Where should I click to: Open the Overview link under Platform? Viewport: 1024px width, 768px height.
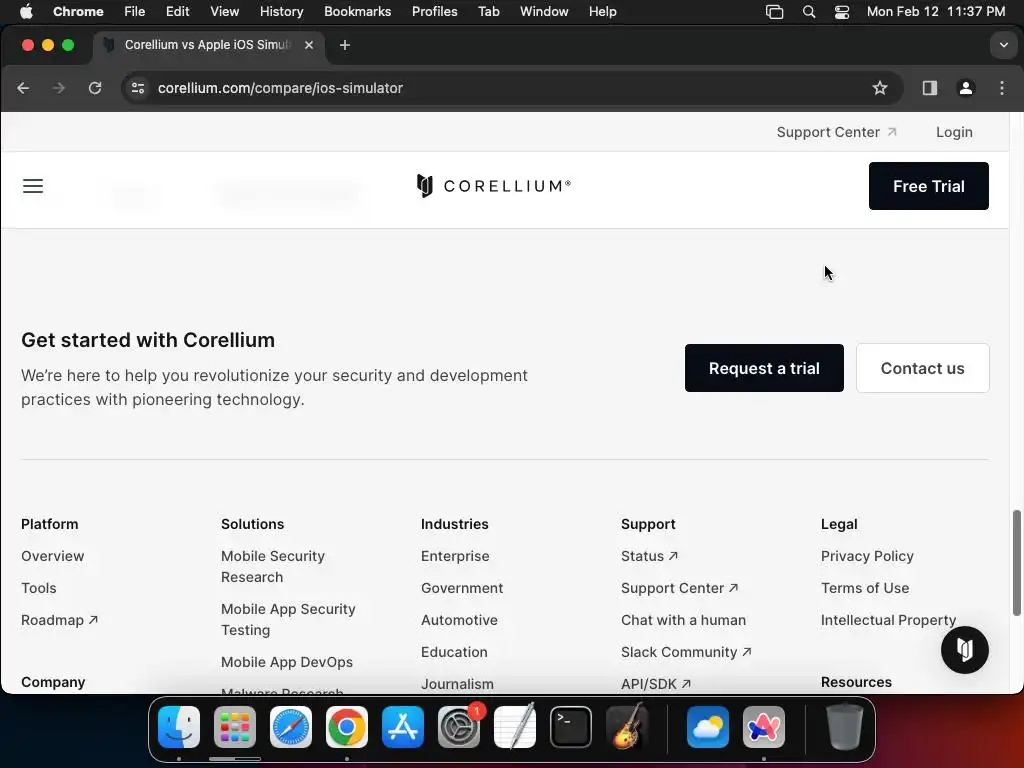click(x=52, y=556)
